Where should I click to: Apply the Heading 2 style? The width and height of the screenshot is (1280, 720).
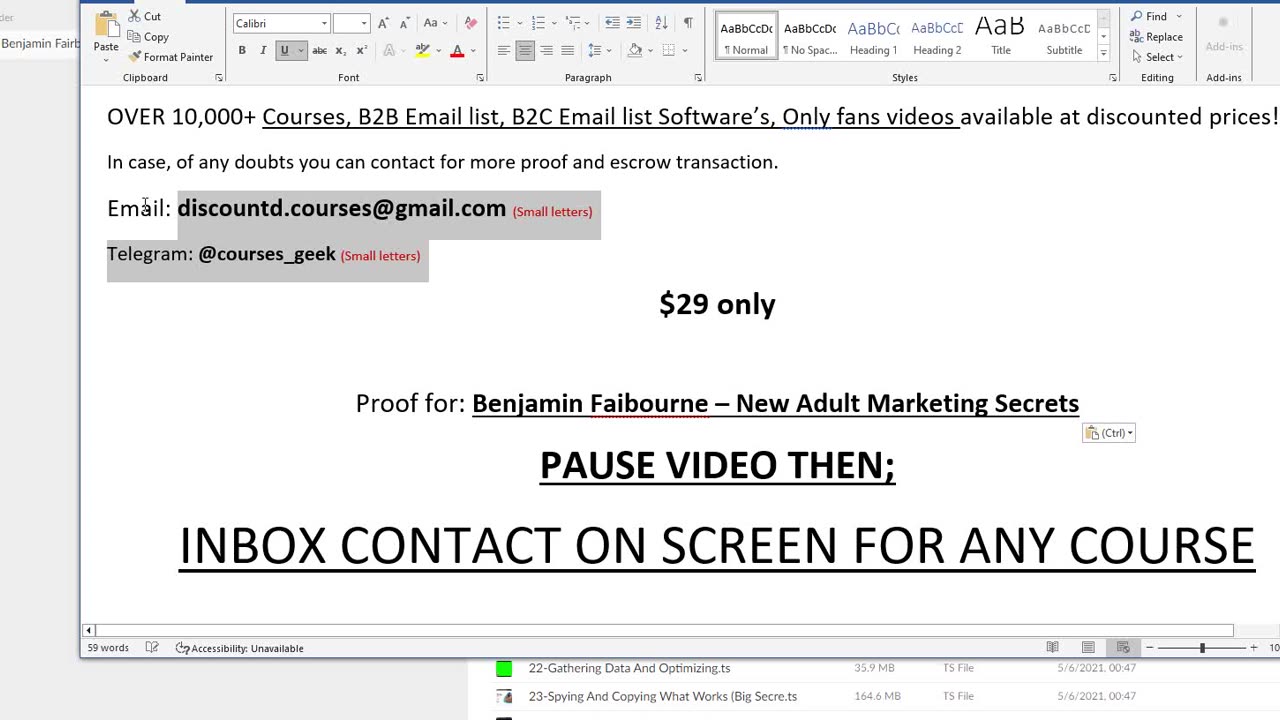click(937, 36)
